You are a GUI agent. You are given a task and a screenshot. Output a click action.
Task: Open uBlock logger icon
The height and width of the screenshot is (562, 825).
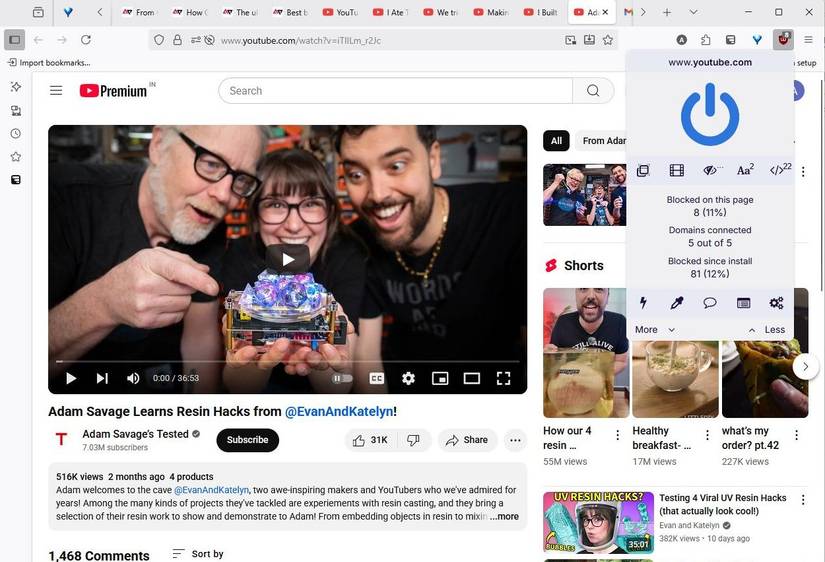tap(743, 303)
